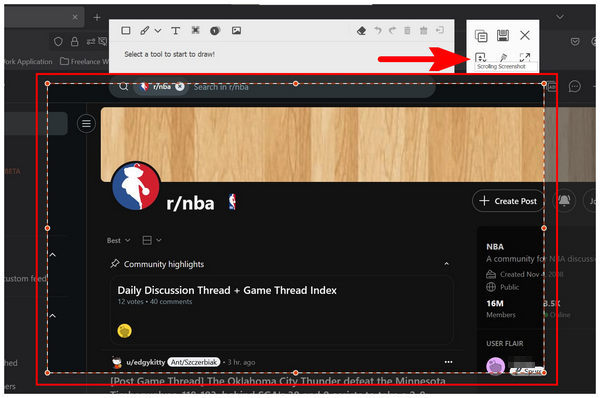The height and width of the screenshot is (398, 600).
Task: Pin the screenshot to screen
Action: pyautogui.click(x=503, y=57)
